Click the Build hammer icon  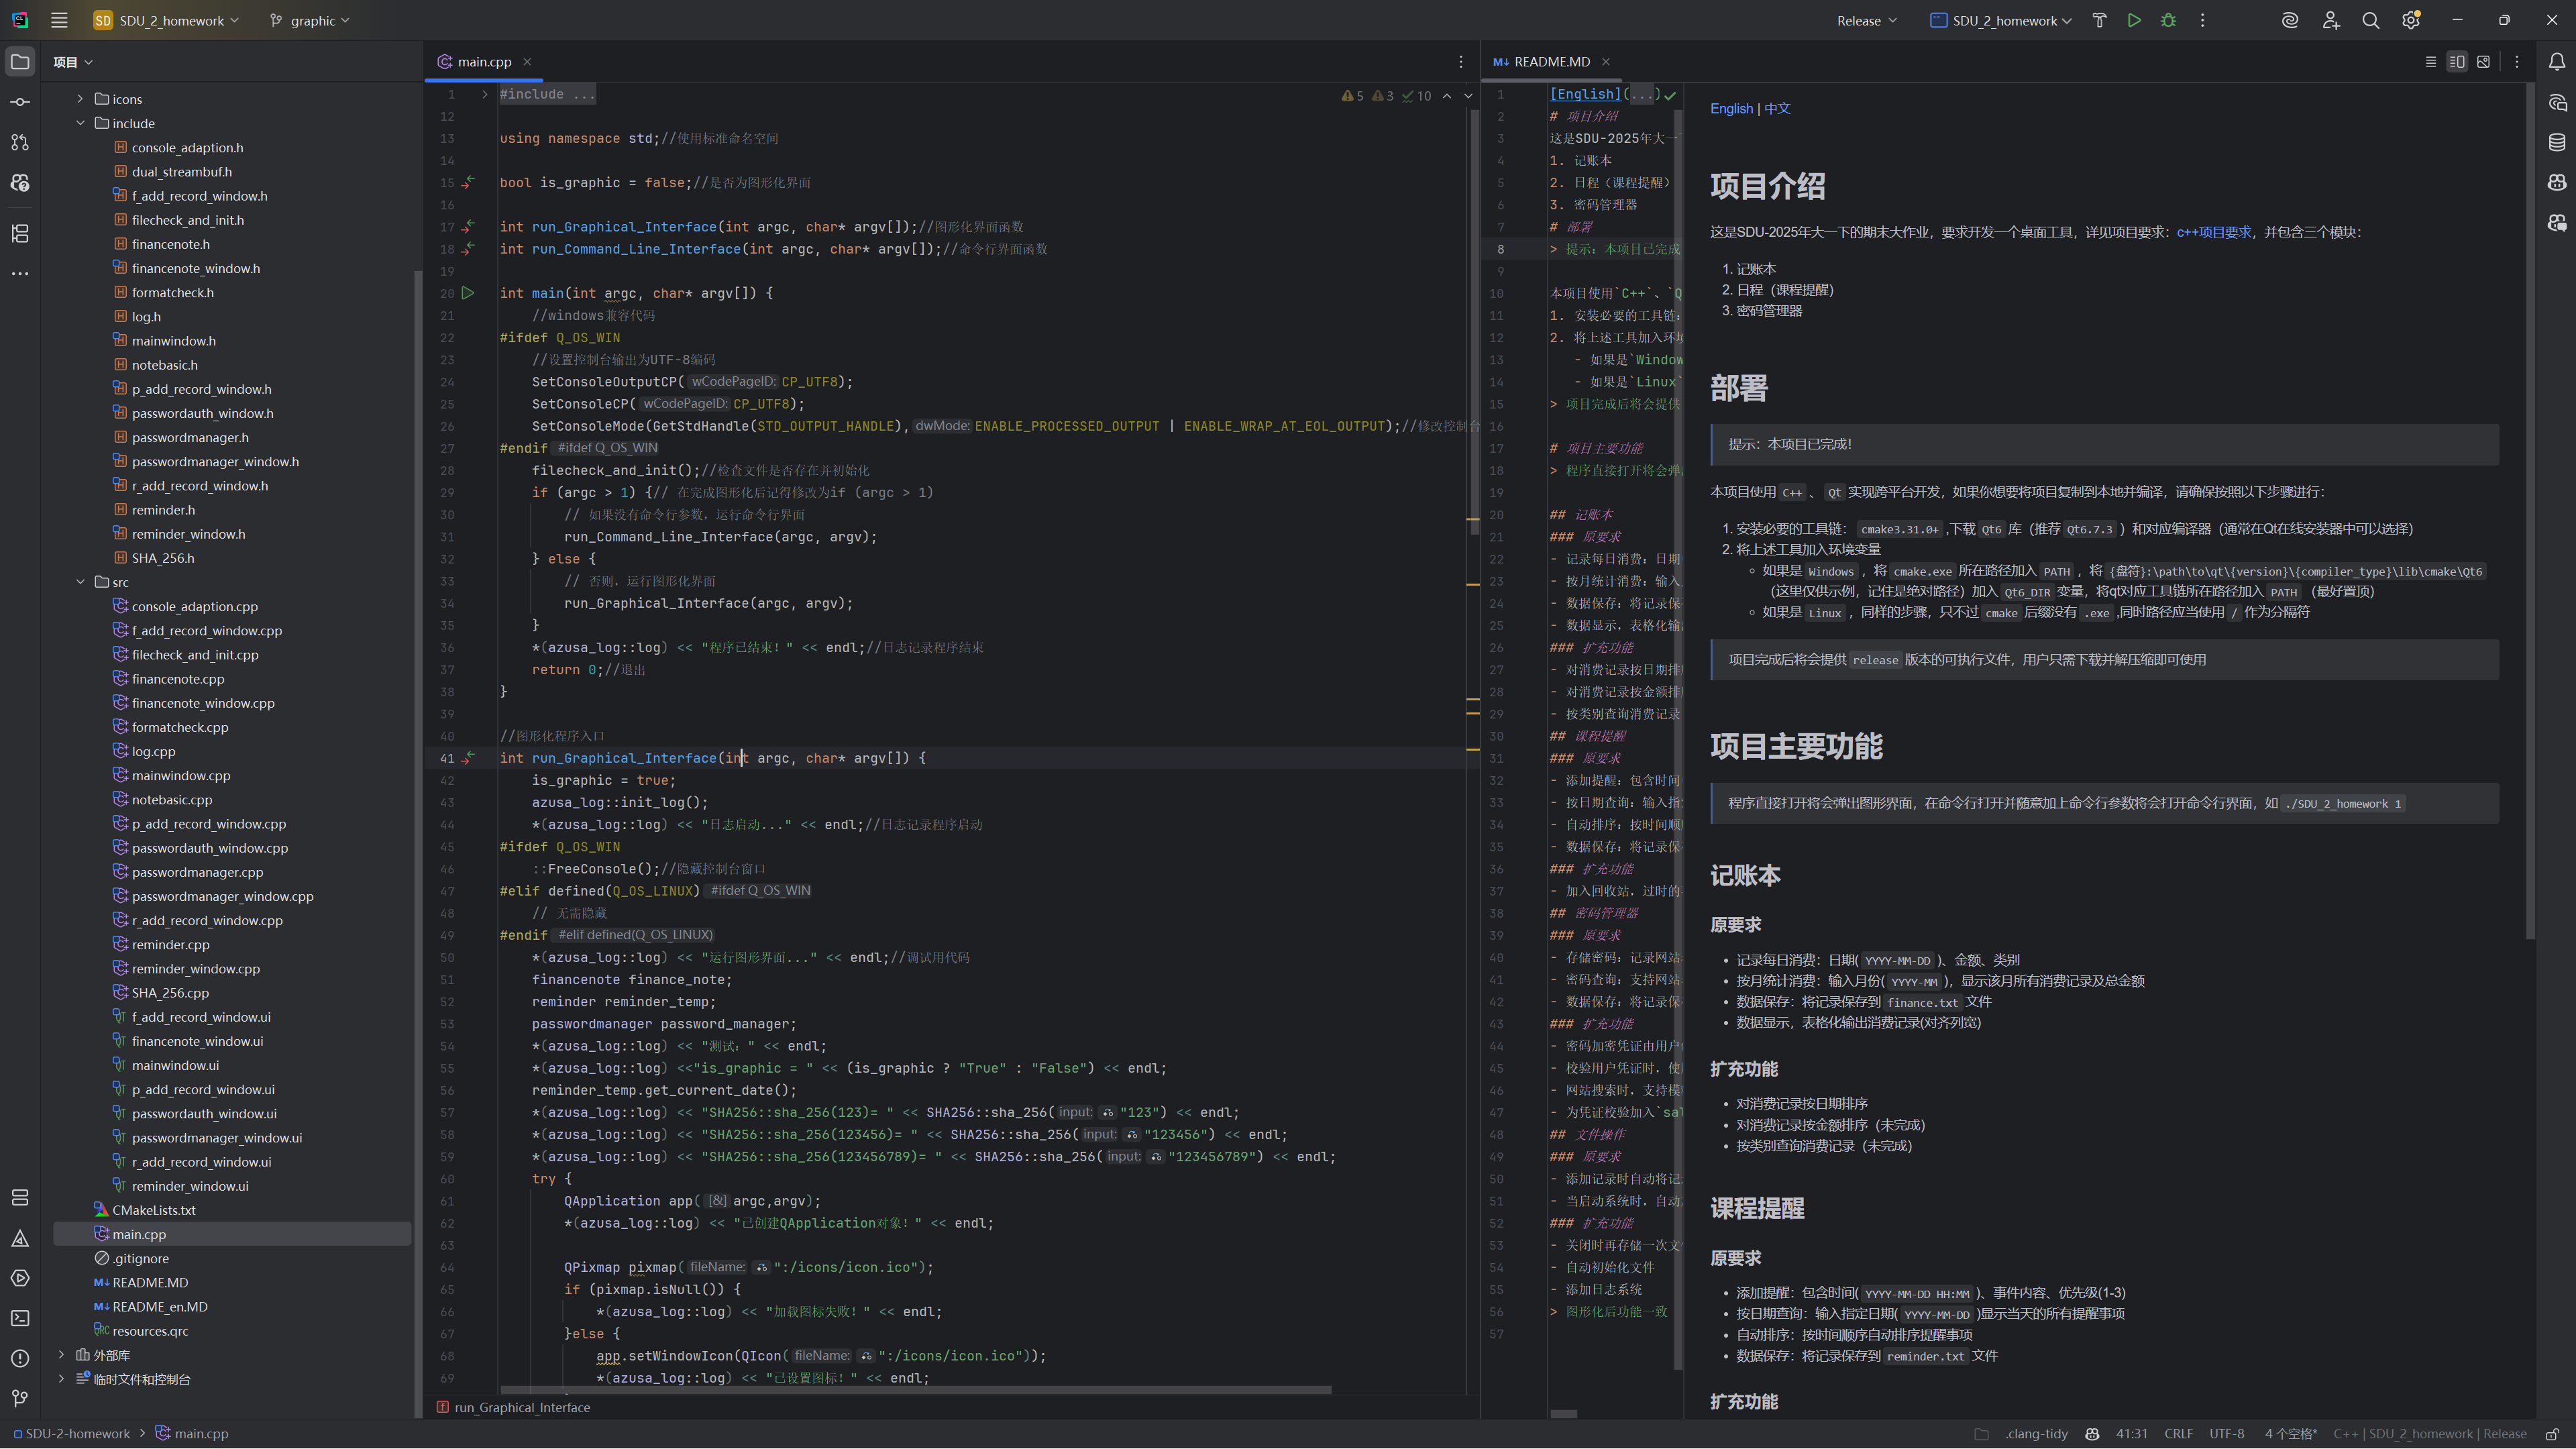point(2099,20)
